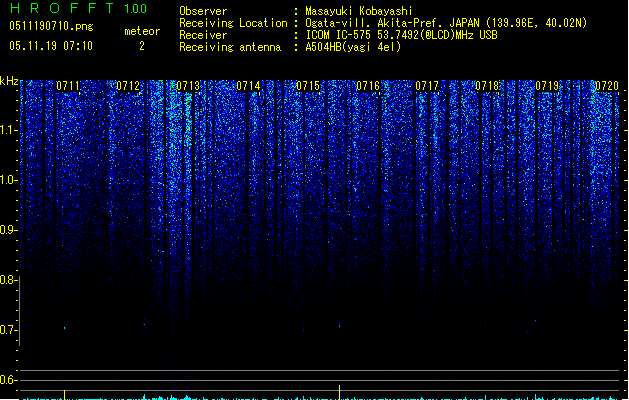Click the 0717 time marker
629x400 pixels.
427,86
